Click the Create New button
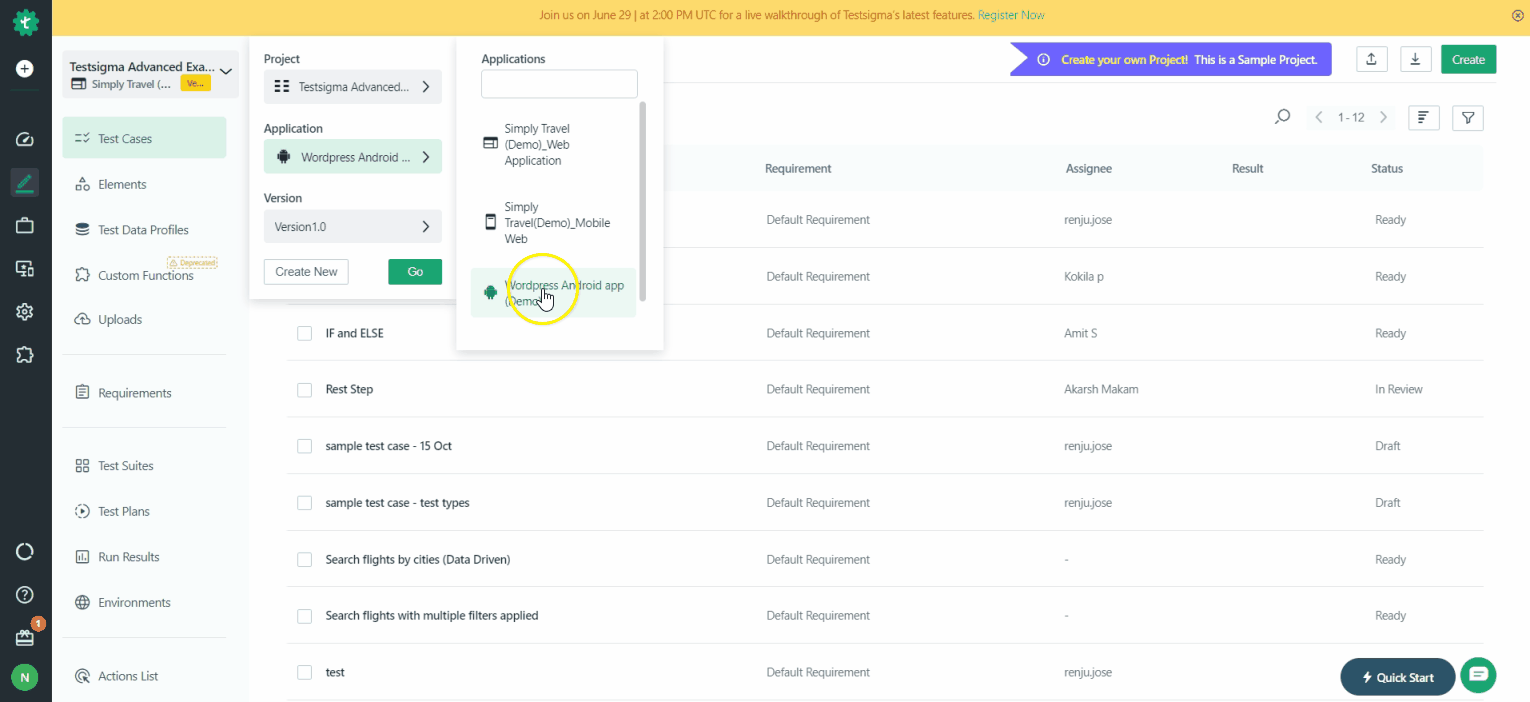The height and width of the screenshot is (702, 1530). pos(306,272)
